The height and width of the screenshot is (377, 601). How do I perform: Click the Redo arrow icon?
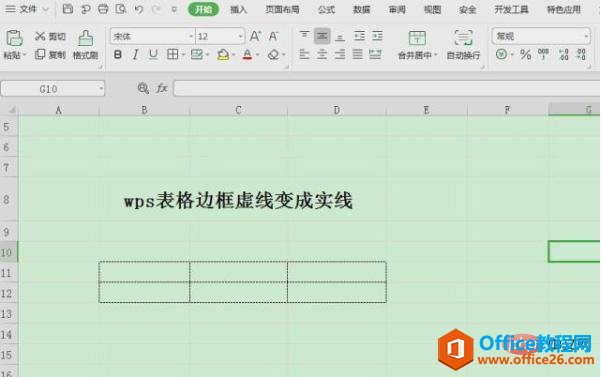[x=156, y=9]
